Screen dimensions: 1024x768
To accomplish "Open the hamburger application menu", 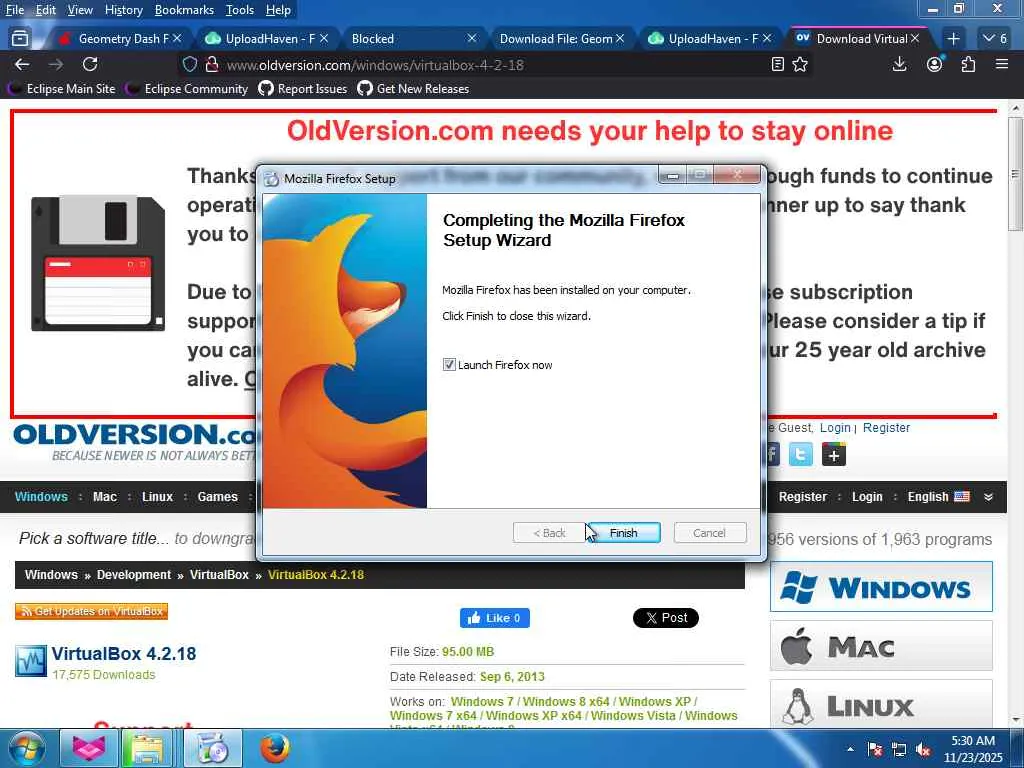I will tap(1002, 64).
